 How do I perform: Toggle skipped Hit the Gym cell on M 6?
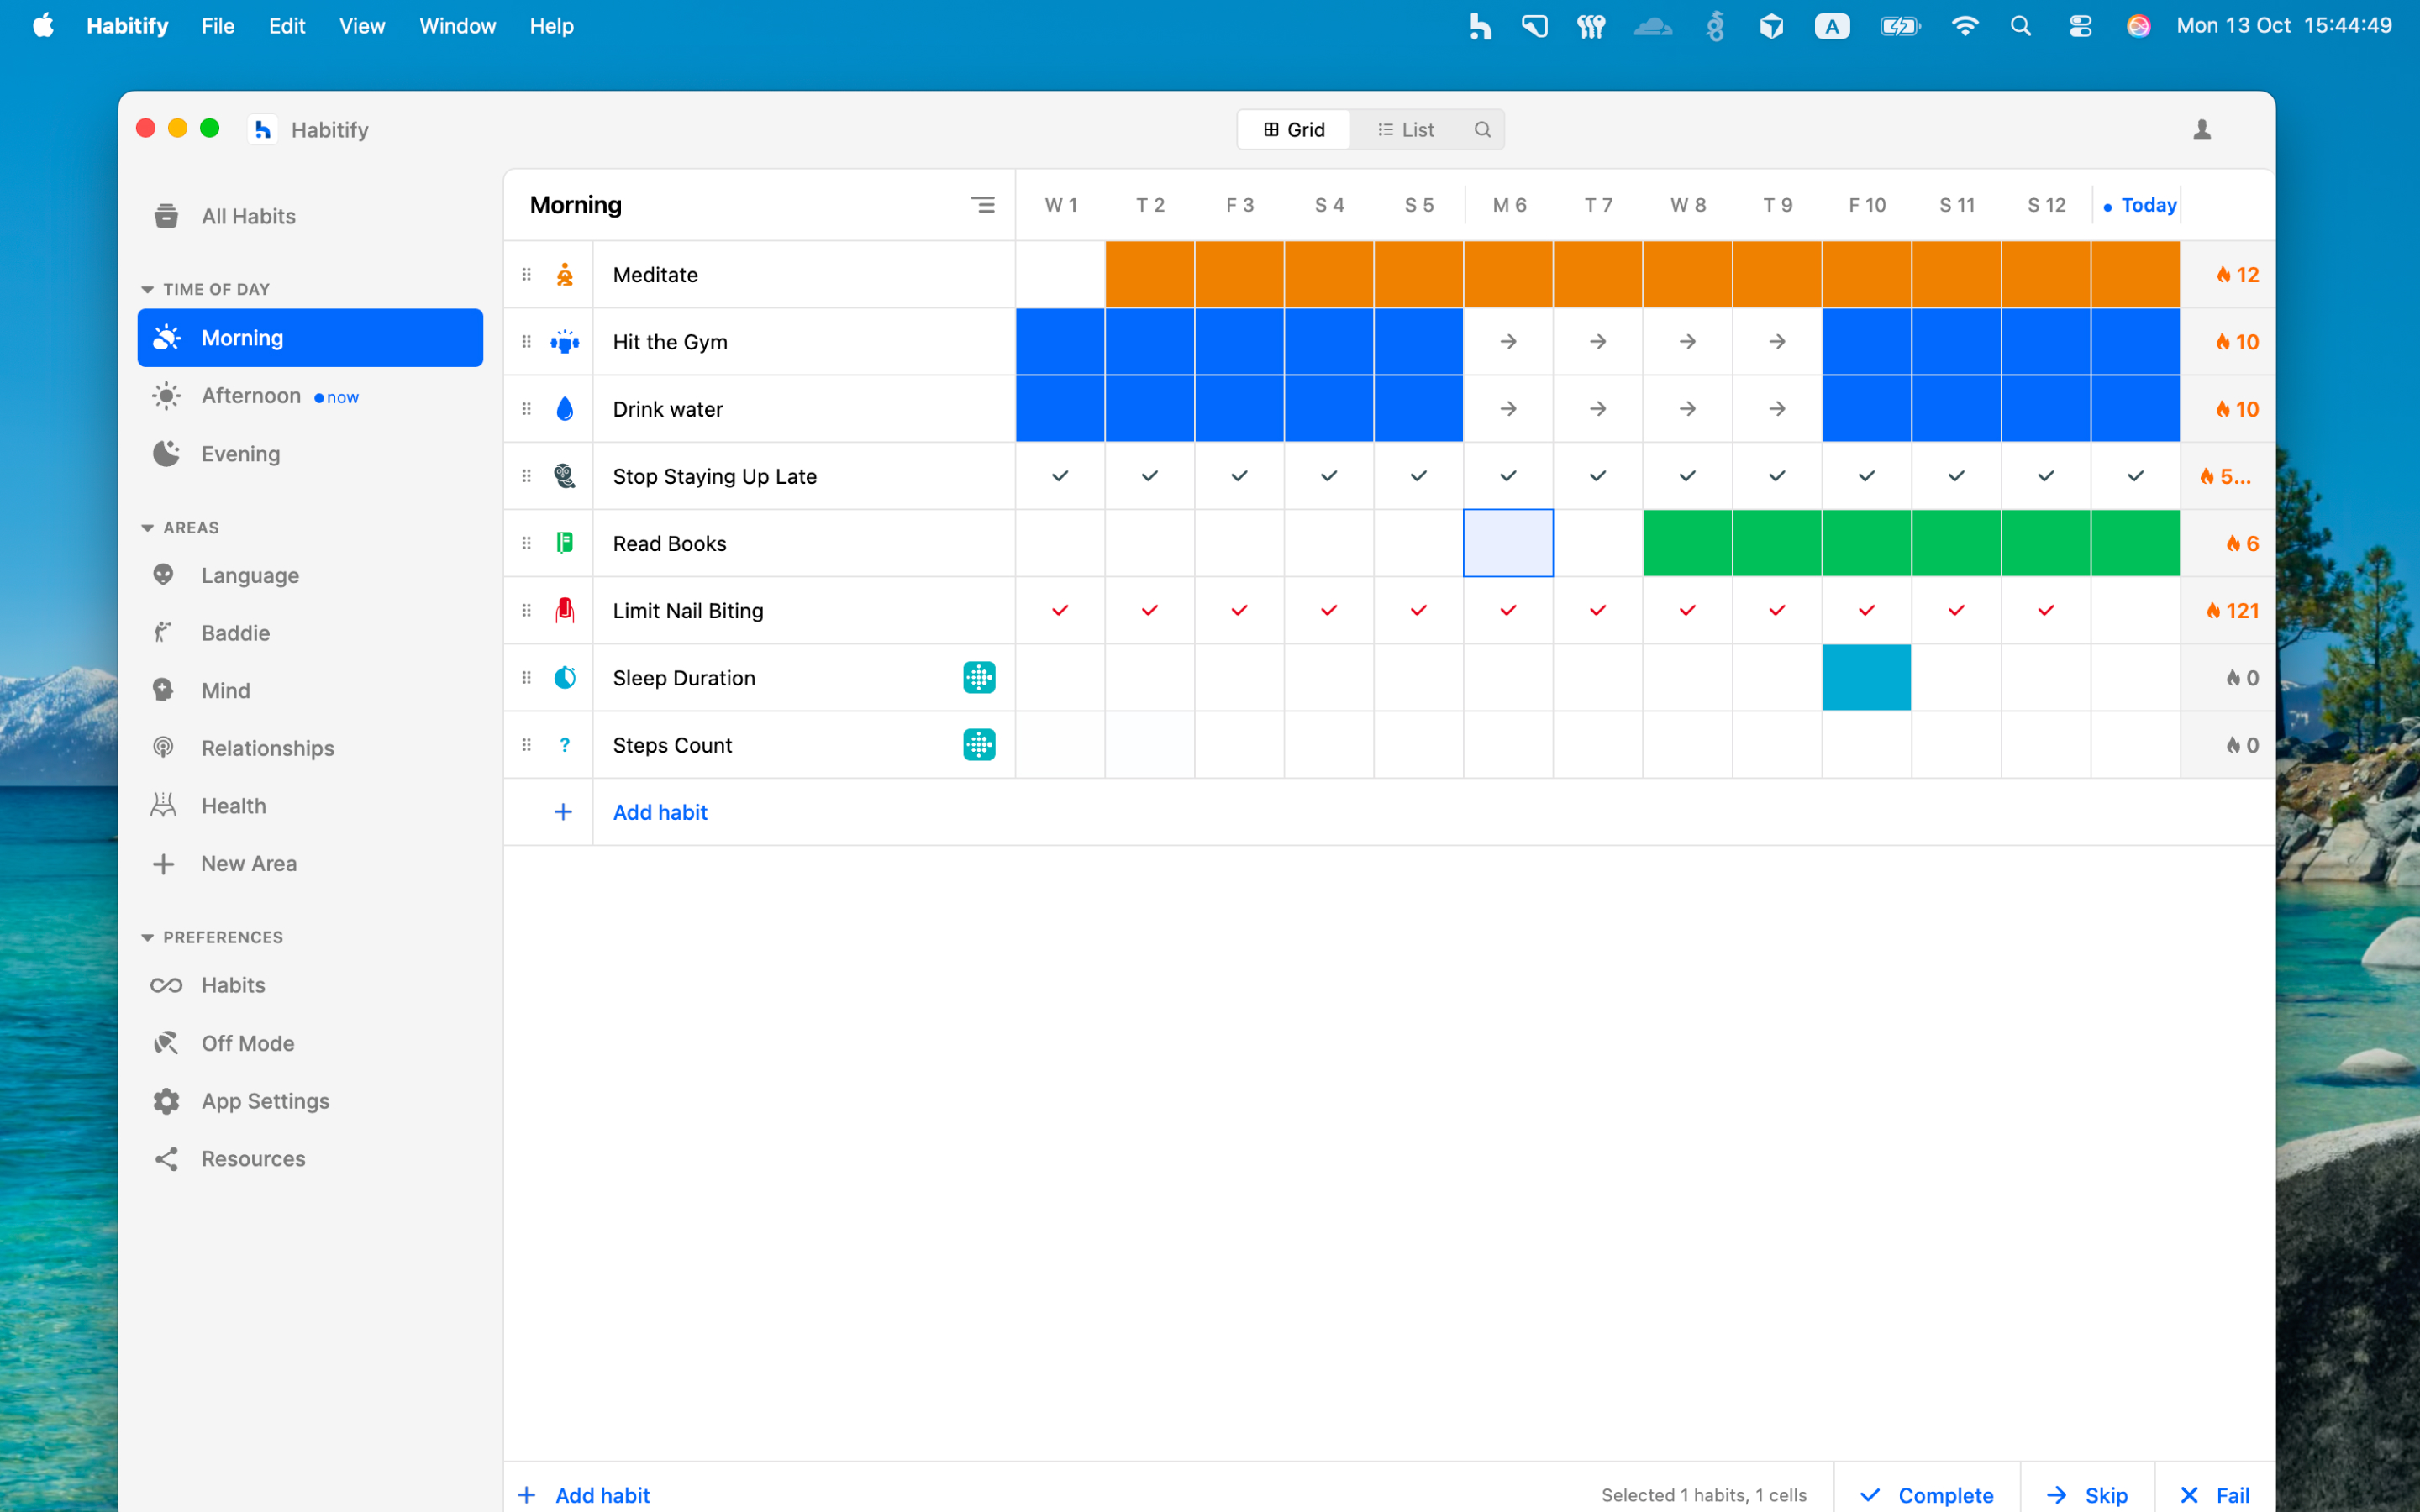[1508, 342]
